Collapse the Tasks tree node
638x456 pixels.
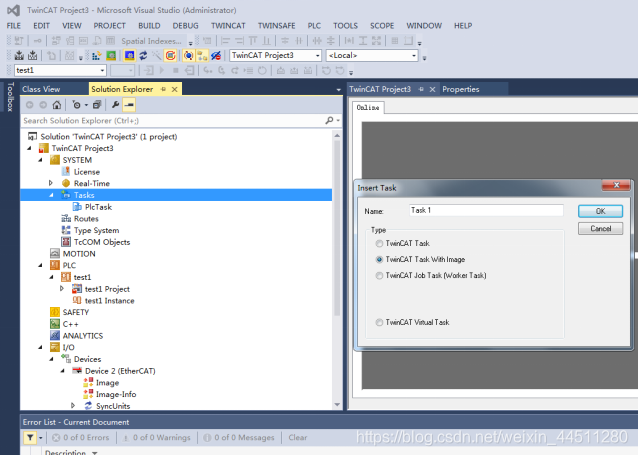click(x=51, y=195)
